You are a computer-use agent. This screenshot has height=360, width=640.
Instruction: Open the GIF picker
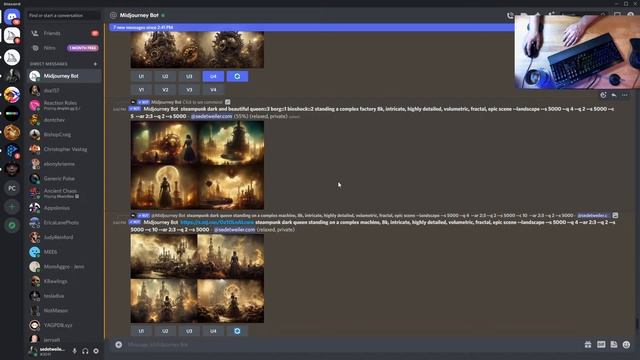click(601, 344)
